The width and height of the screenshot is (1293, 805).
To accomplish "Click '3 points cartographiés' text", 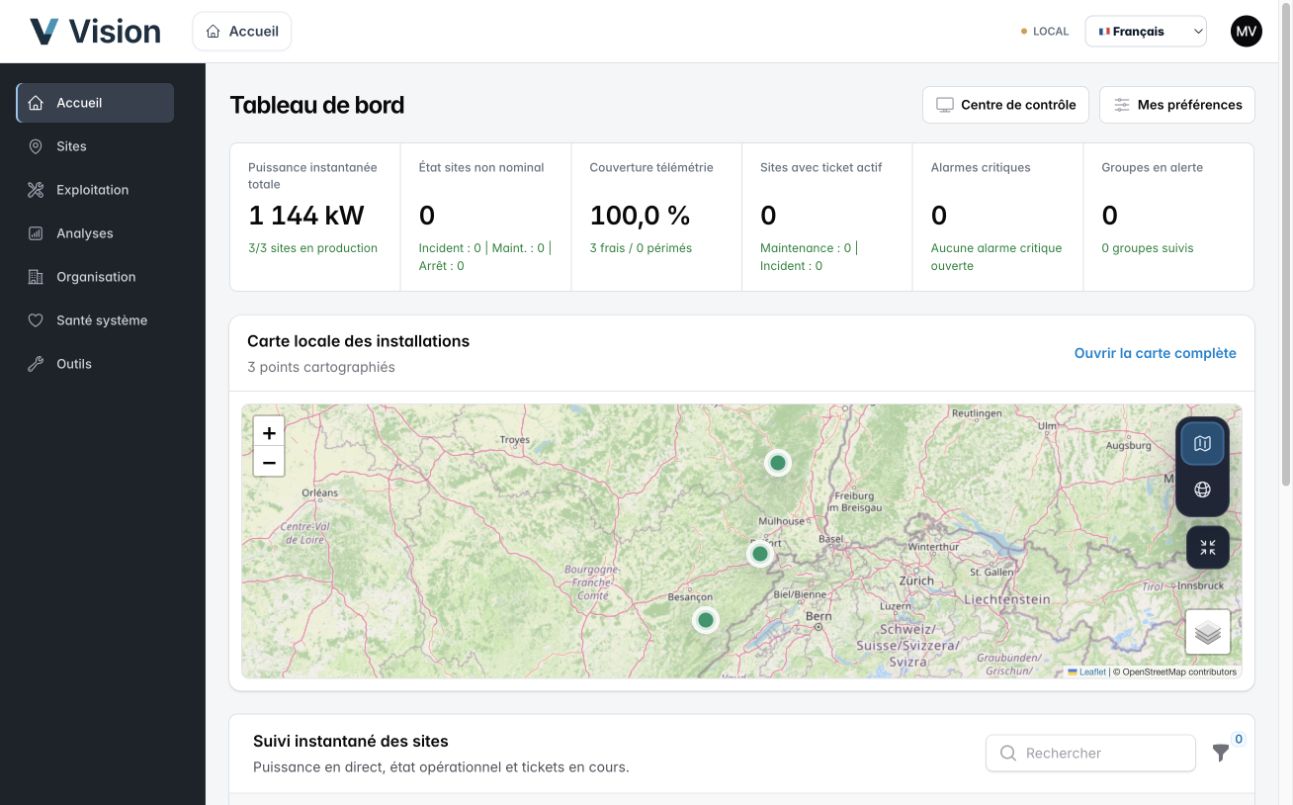I will 321,367.
